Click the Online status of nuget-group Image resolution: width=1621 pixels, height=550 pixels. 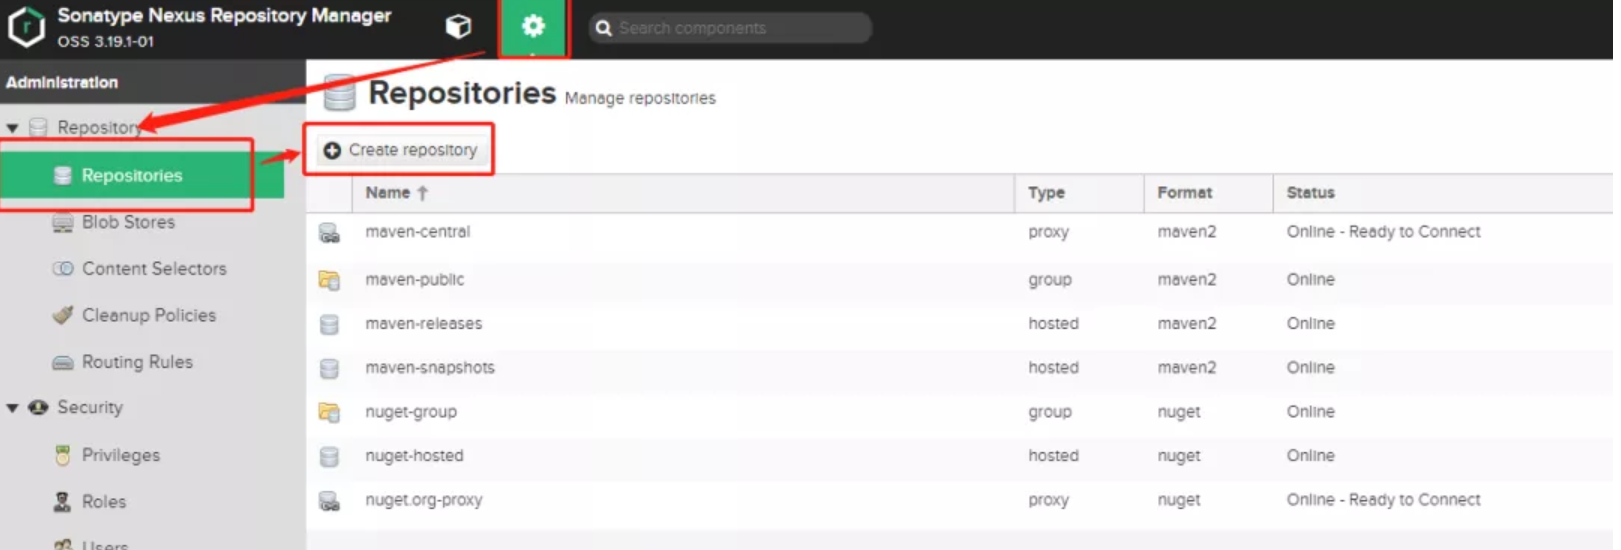(x=1310, y=412)
